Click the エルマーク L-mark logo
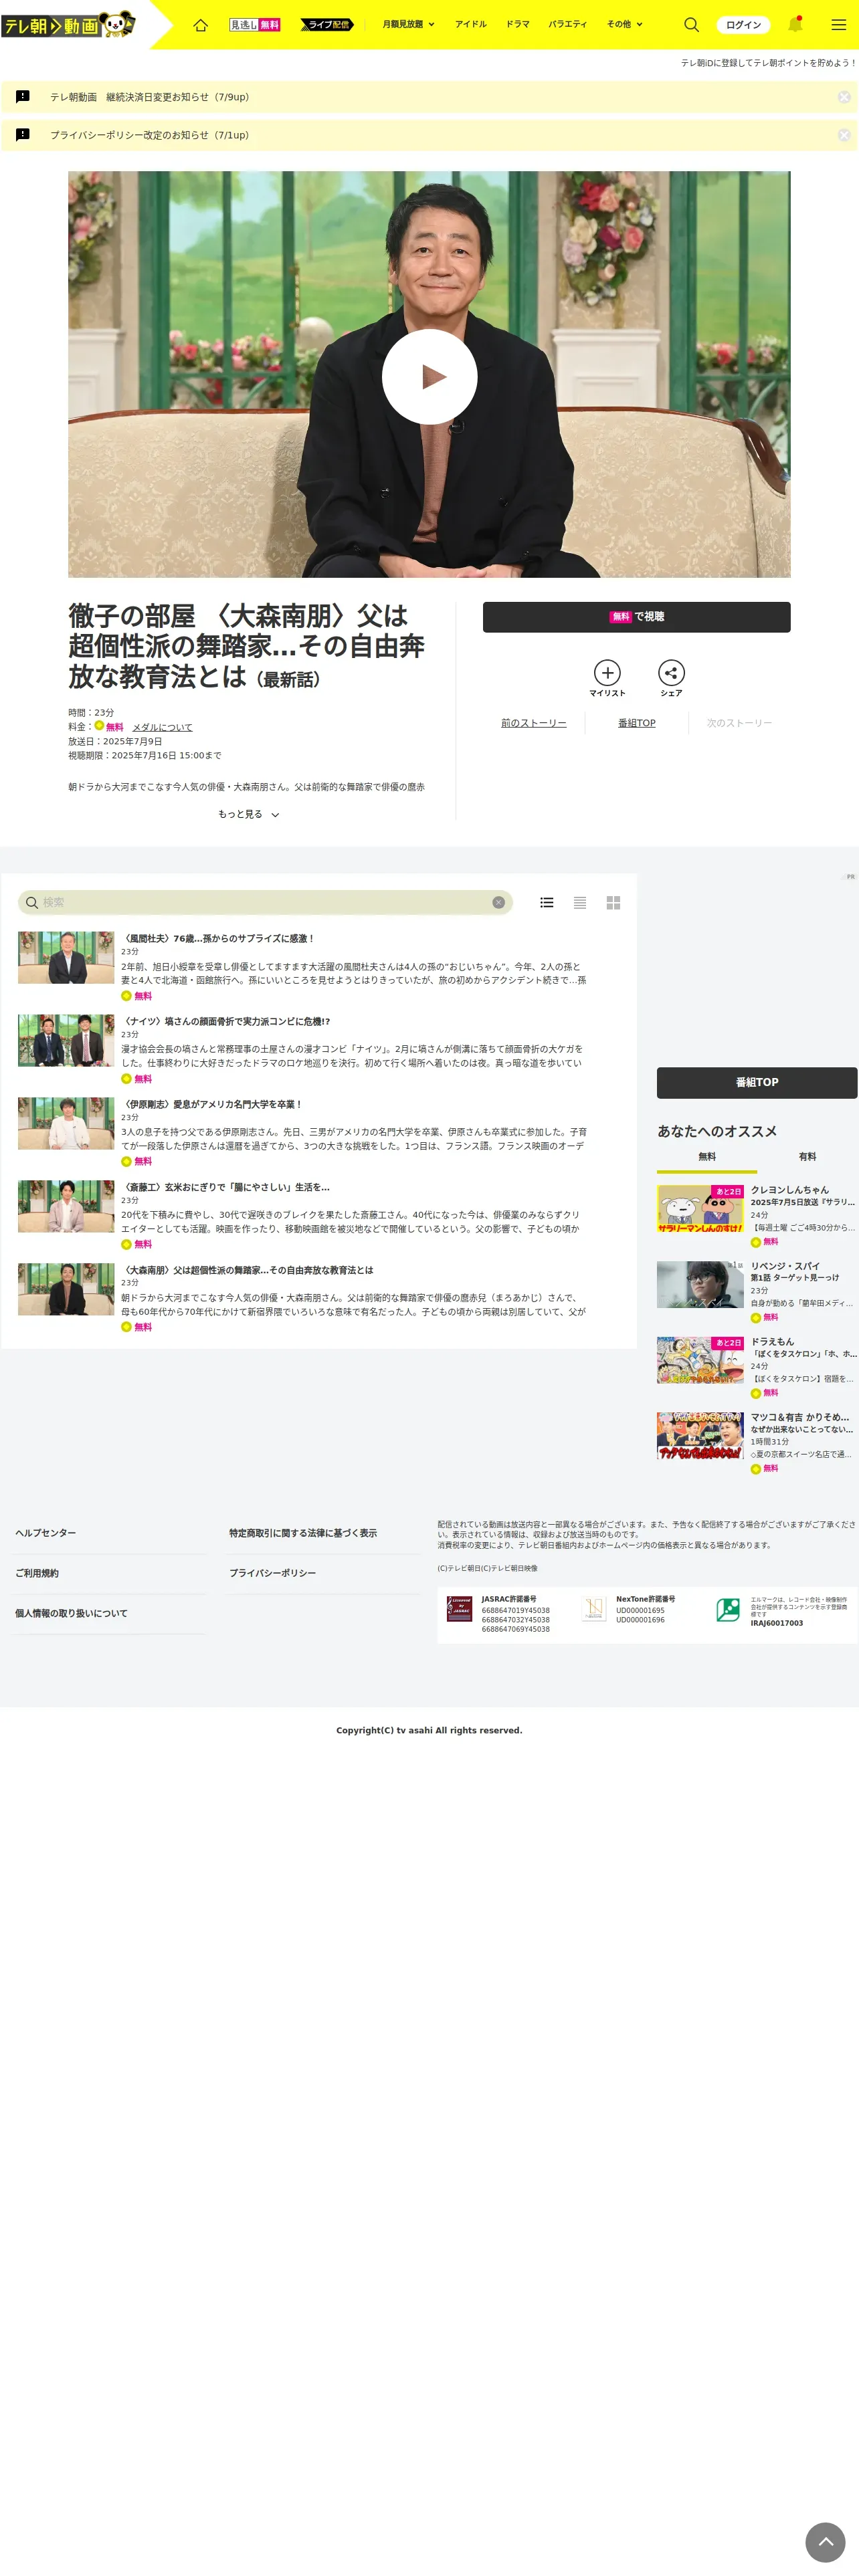Screen dimensions: 859x2576 pyautogui.click(x=728, y=1609)
